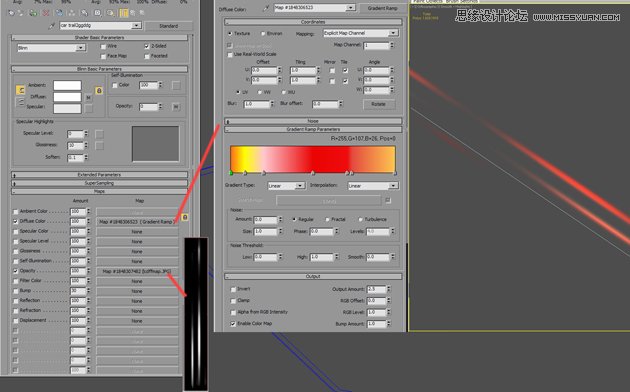Open the Blinn shader type dropdown

[x=52, y=48]
